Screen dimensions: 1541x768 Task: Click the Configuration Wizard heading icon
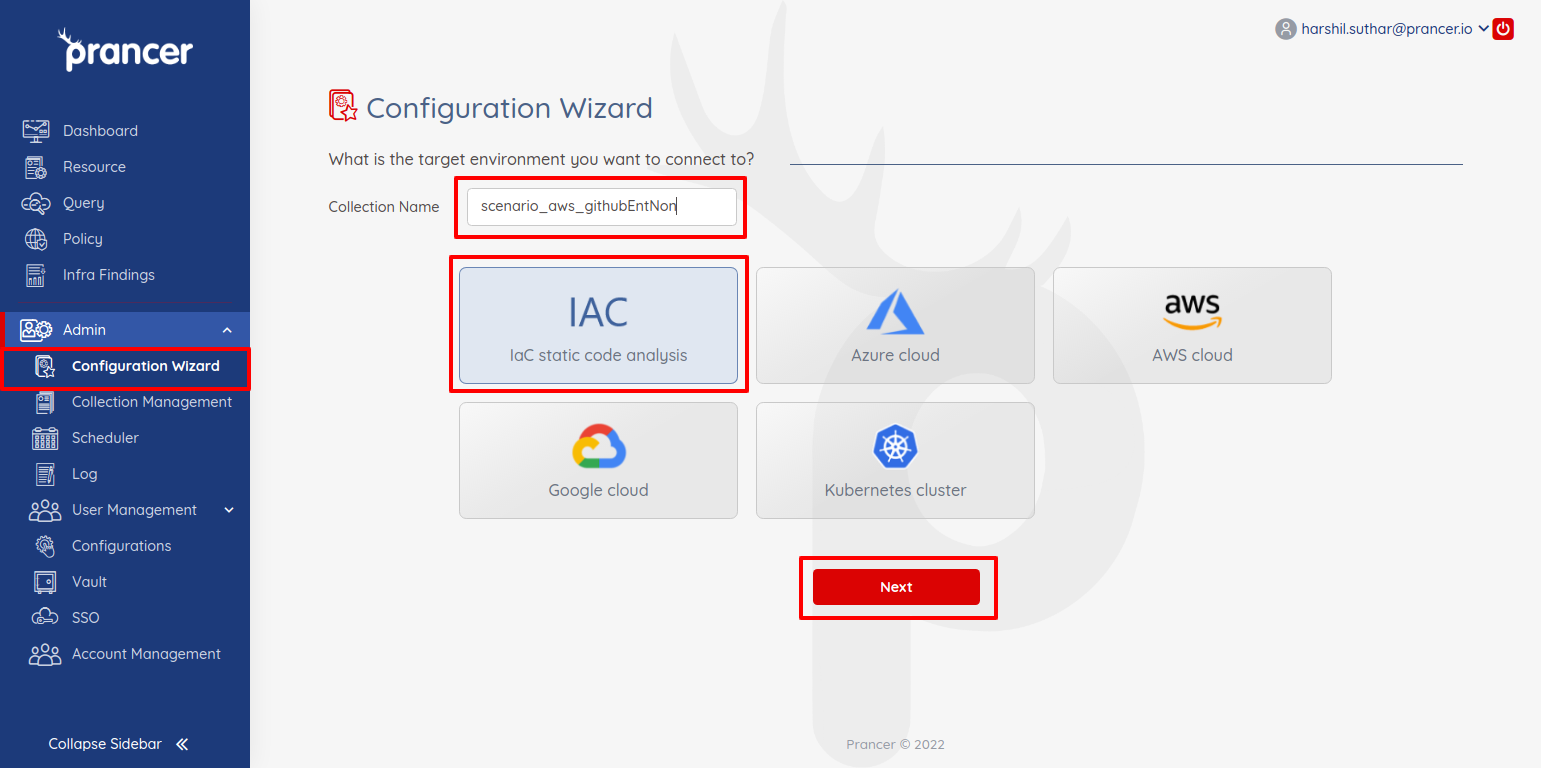(343, 106)
